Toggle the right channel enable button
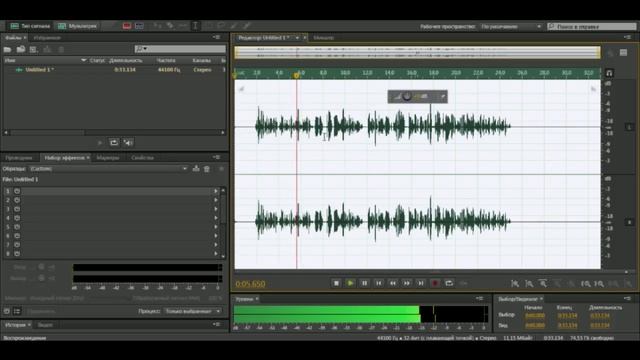 pyautogui.click(x=629, y=222)
